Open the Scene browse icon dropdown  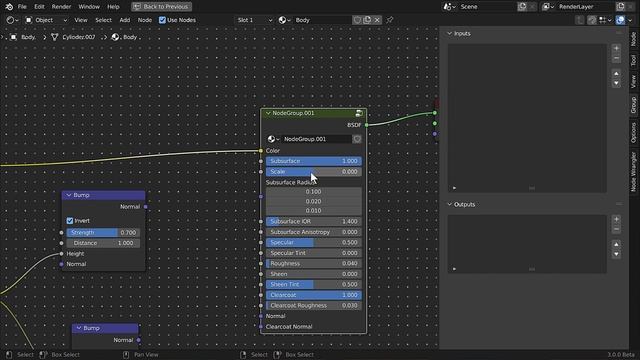tap(449, 7)
